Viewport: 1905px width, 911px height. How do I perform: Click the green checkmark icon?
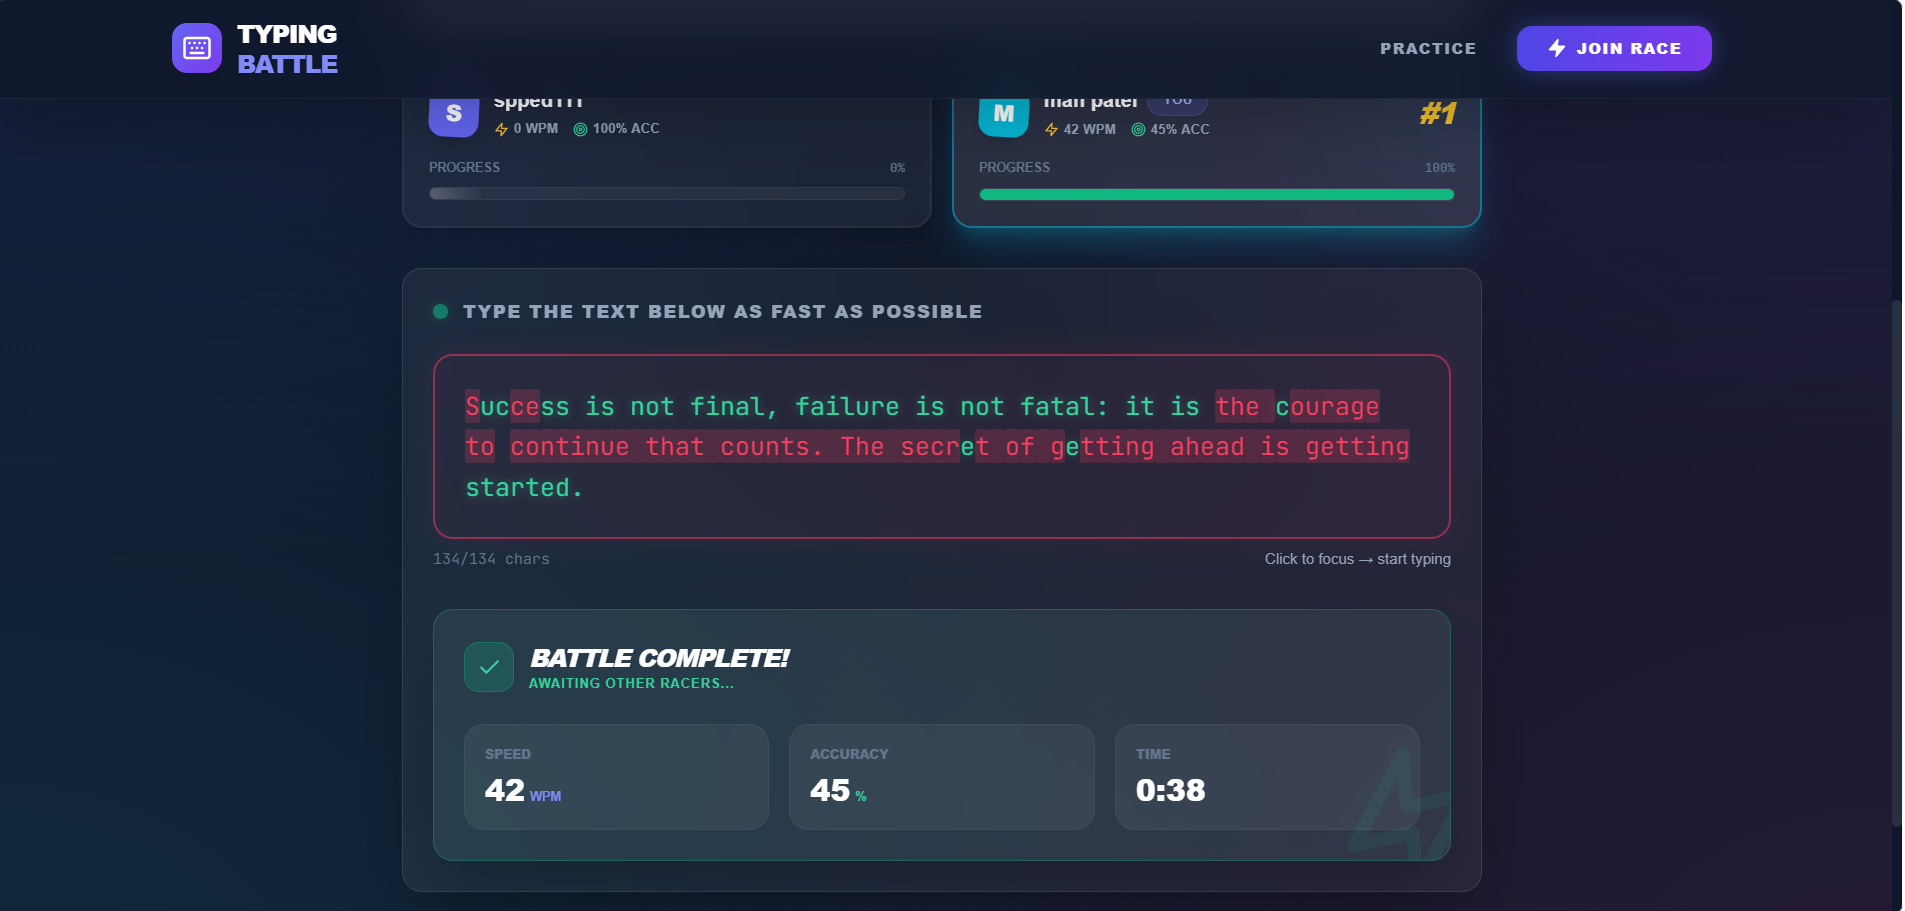(x=489, y=667)
